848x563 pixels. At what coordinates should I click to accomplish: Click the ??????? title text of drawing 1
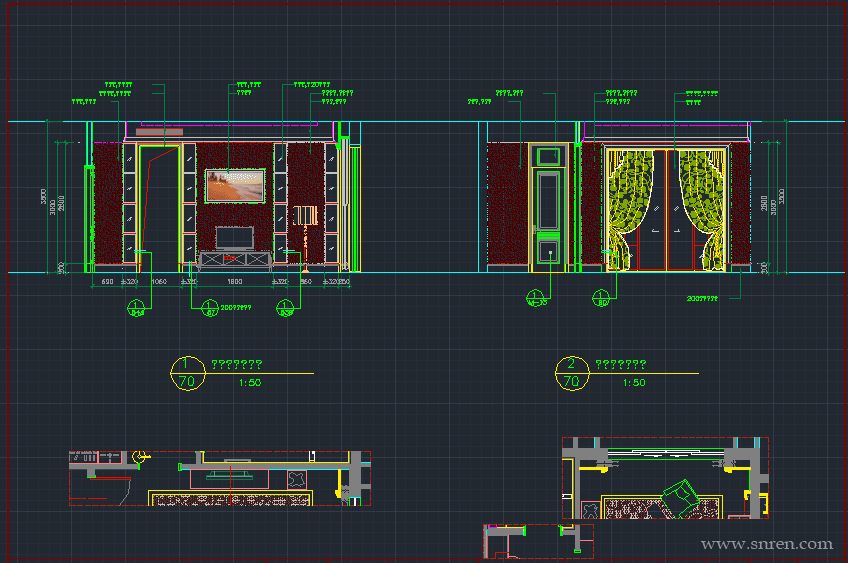(236, 364)
